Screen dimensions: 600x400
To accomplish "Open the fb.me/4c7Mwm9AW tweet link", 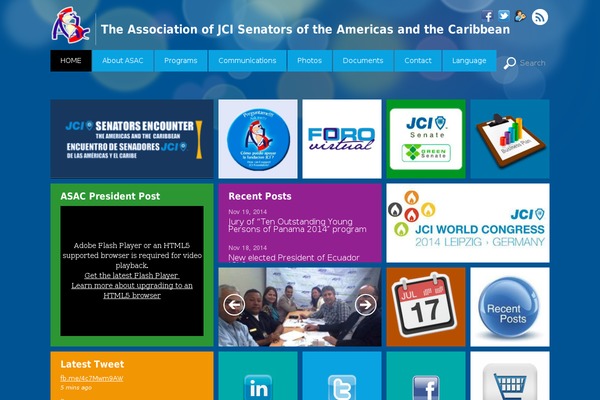I will coord(92,378).
